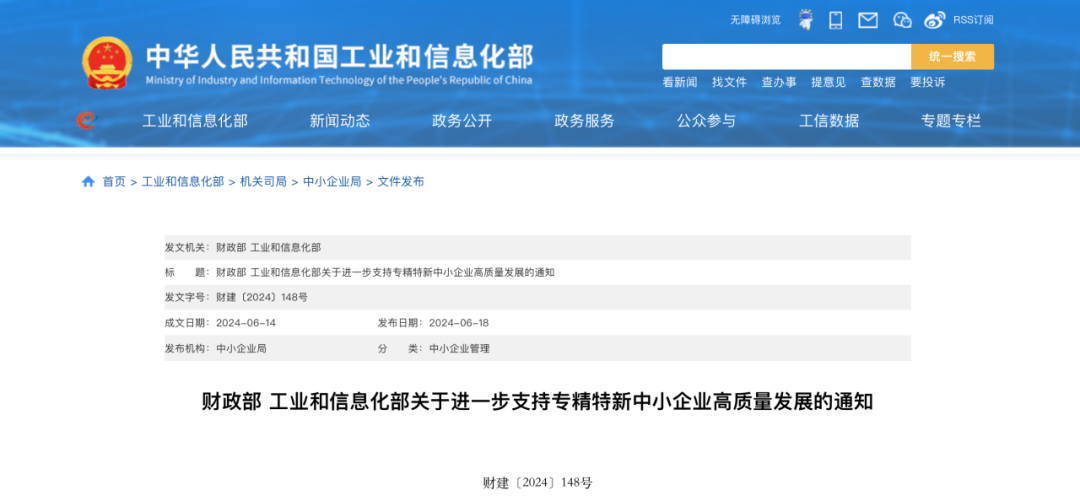Click the 统一搜索 search button

click(x=953, y=57)
